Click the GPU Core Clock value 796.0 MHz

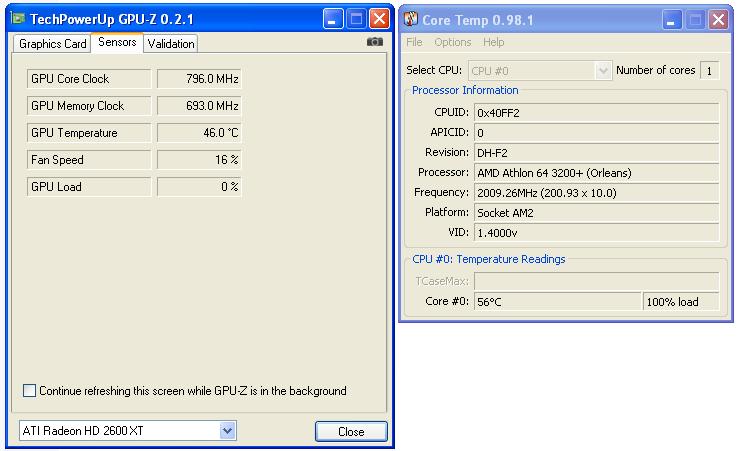coord(199,78)
